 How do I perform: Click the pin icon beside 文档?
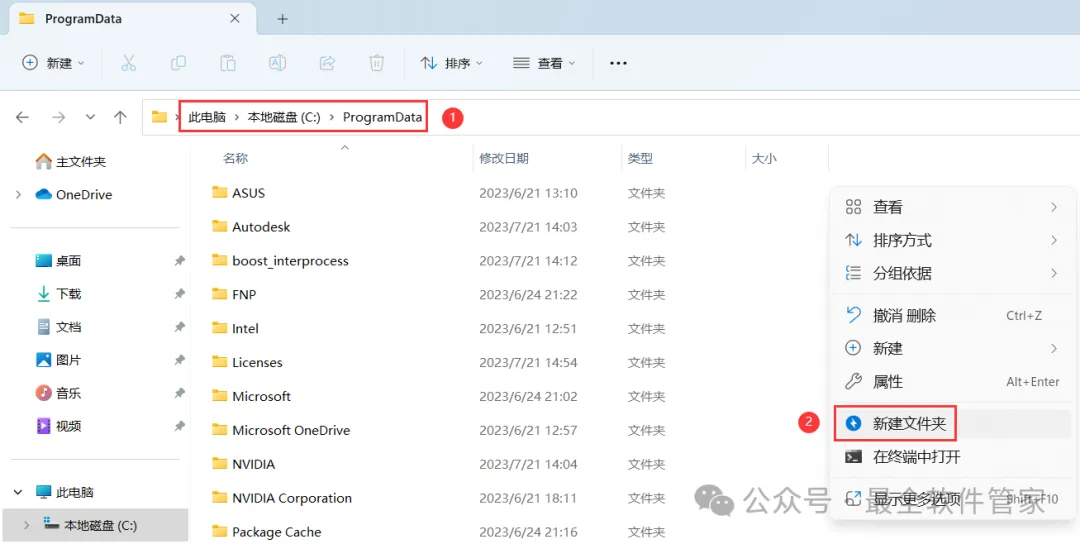click(x=180, y=327)
